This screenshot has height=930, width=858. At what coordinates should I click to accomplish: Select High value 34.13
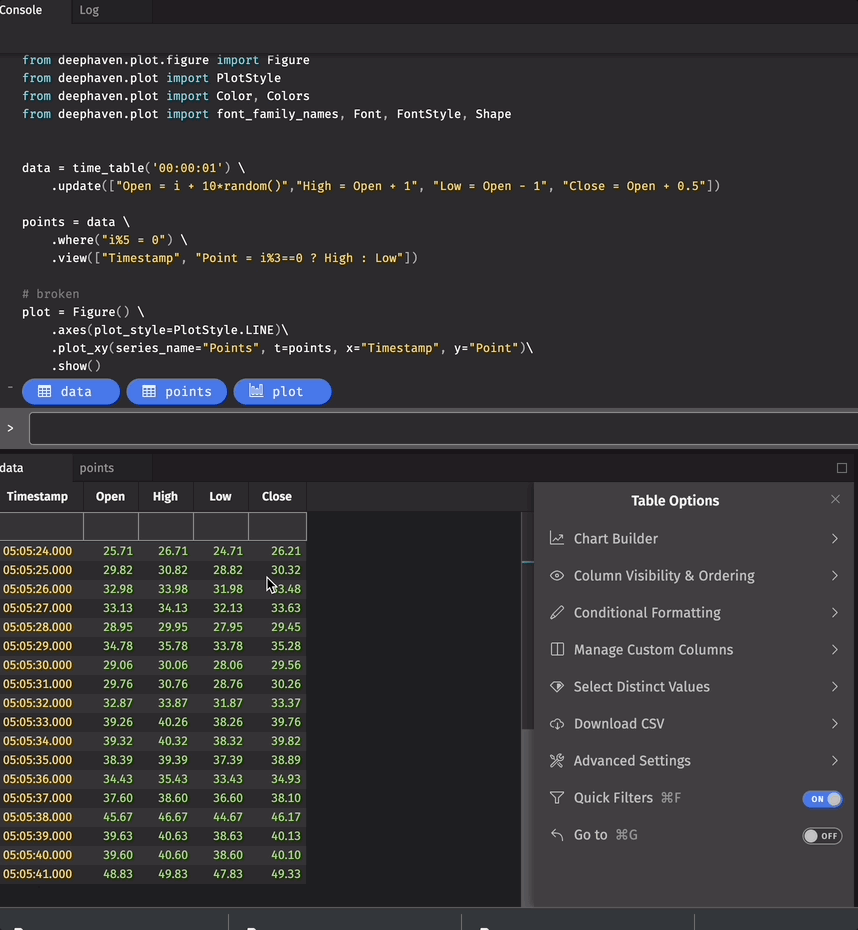point(166,608)
